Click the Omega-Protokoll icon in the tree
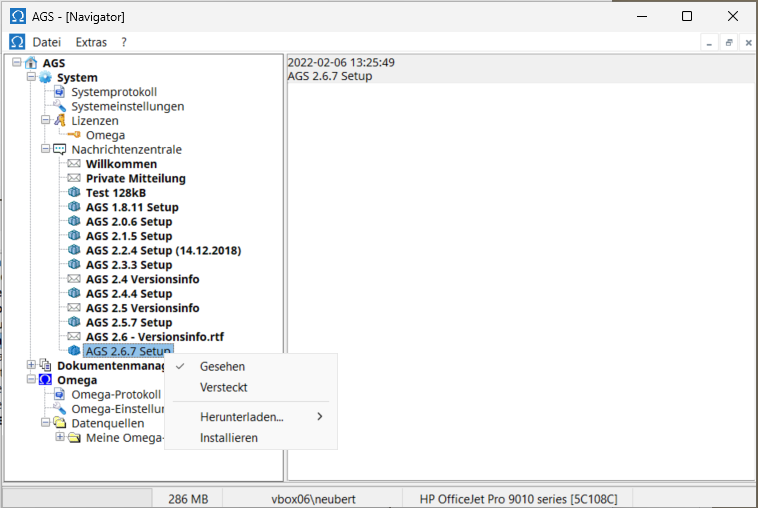The height and width of the screenshot is (508, 758). click(x=60, y=395)
